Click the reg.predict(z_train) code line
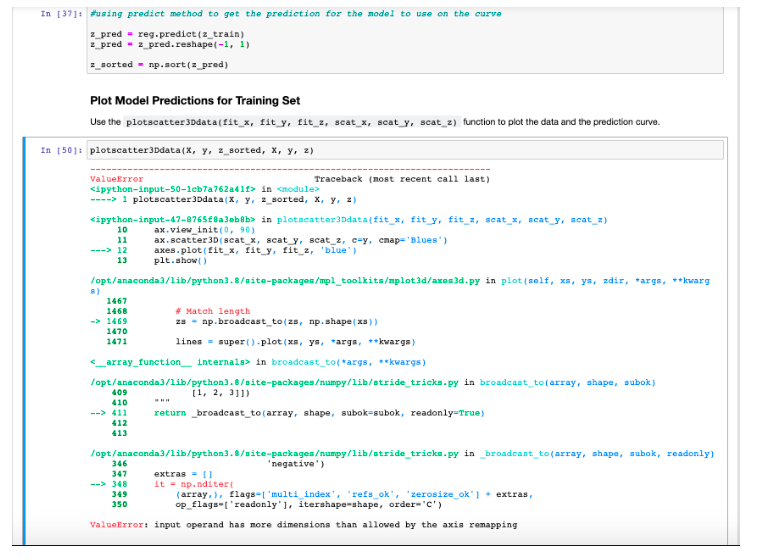759x560 pixels. (167, 34)
